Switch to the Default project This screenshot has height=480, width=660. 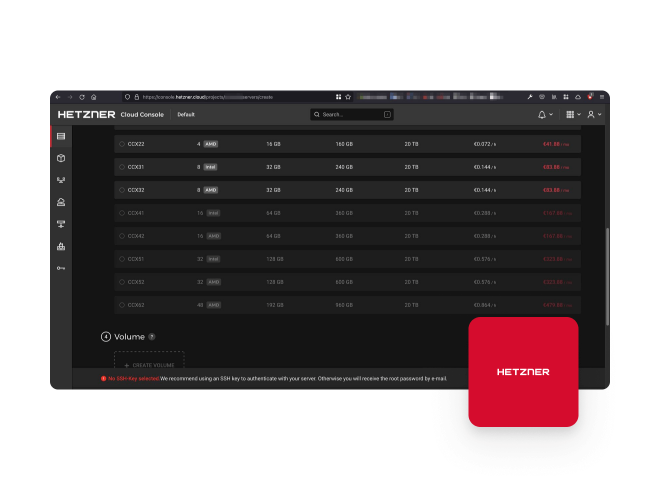(x=186, y=115)
